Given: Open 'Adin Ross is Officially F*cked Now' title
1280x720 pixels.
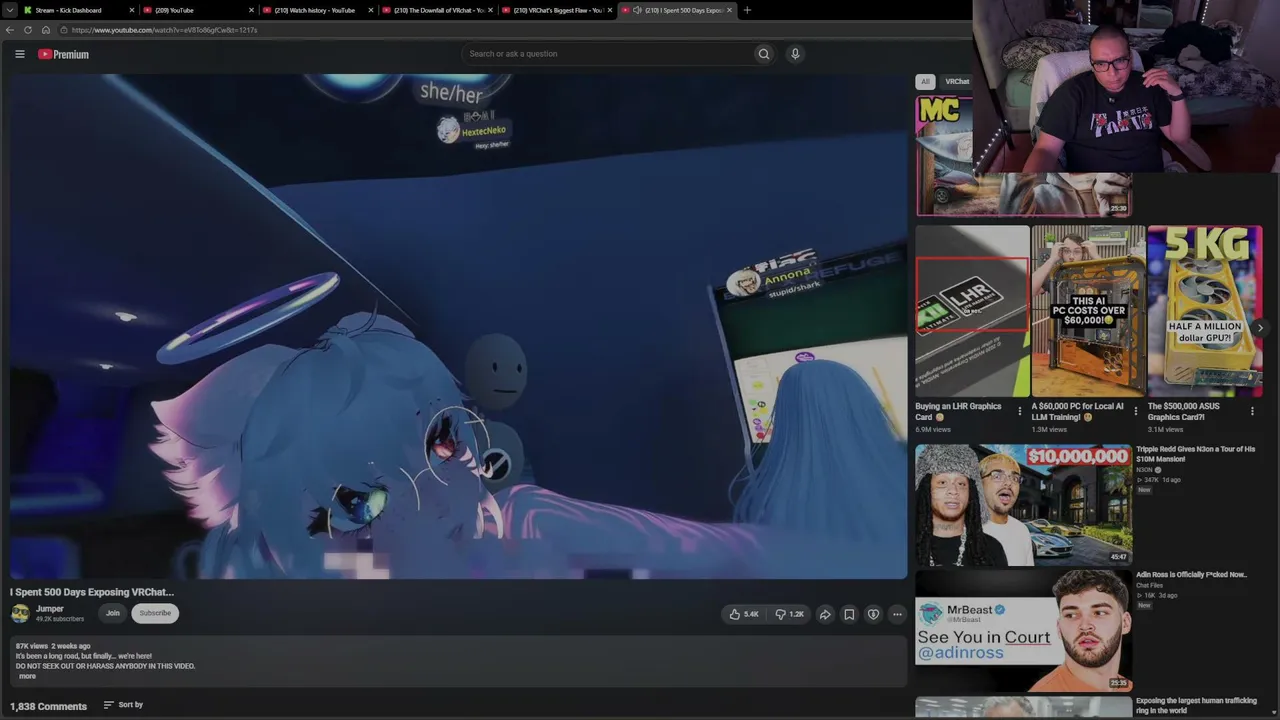Looking at the screenshot, I should [1191, 575].
